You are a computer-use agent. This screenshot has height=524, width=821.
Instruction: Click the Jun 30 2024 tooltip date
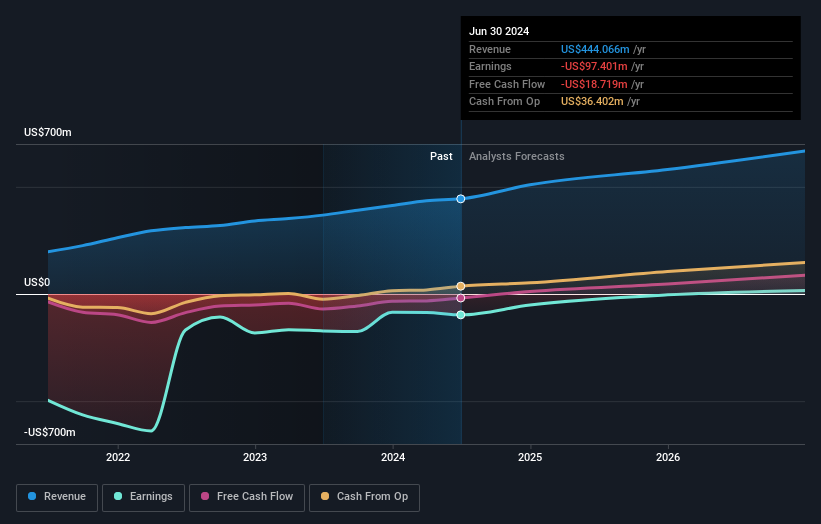point(499,31)
